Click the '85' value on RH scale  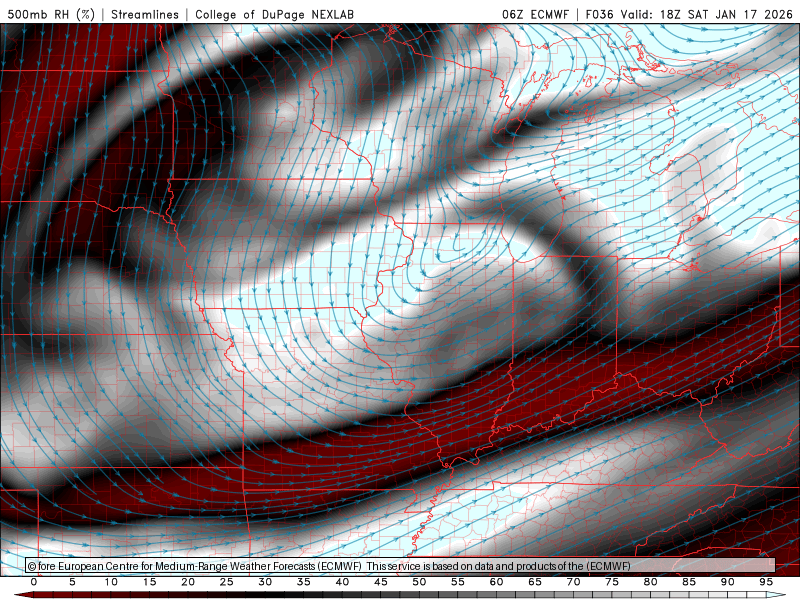click(689, 582)
